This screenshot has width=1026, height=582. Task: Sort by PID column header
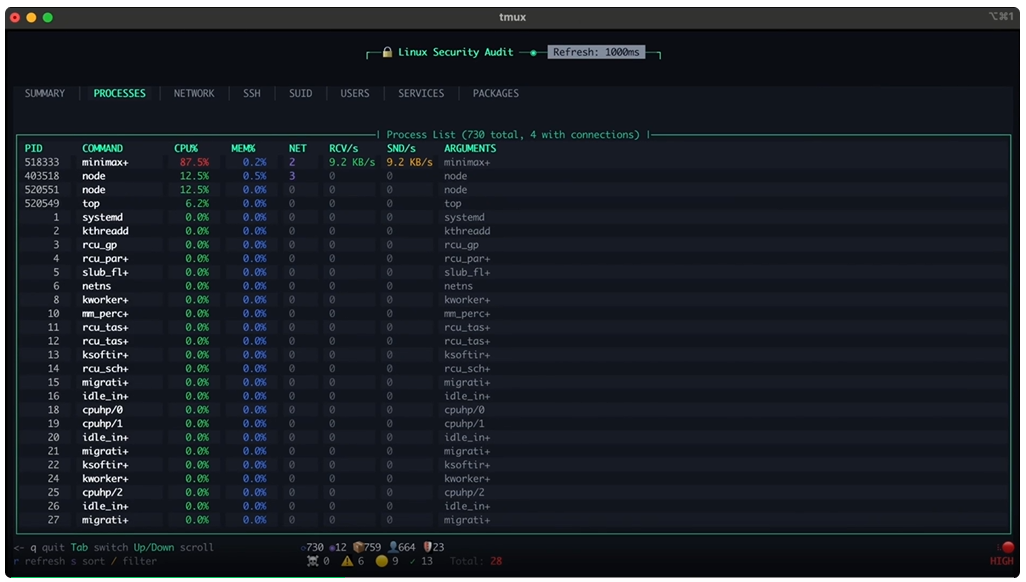tap(34, 148)
